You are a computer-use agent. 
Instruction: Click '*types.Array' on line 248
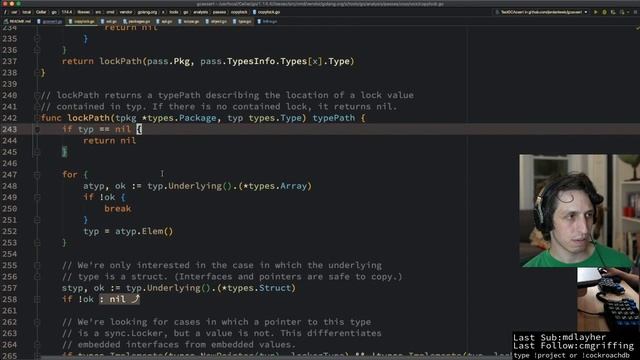click(x=275, y=186)
